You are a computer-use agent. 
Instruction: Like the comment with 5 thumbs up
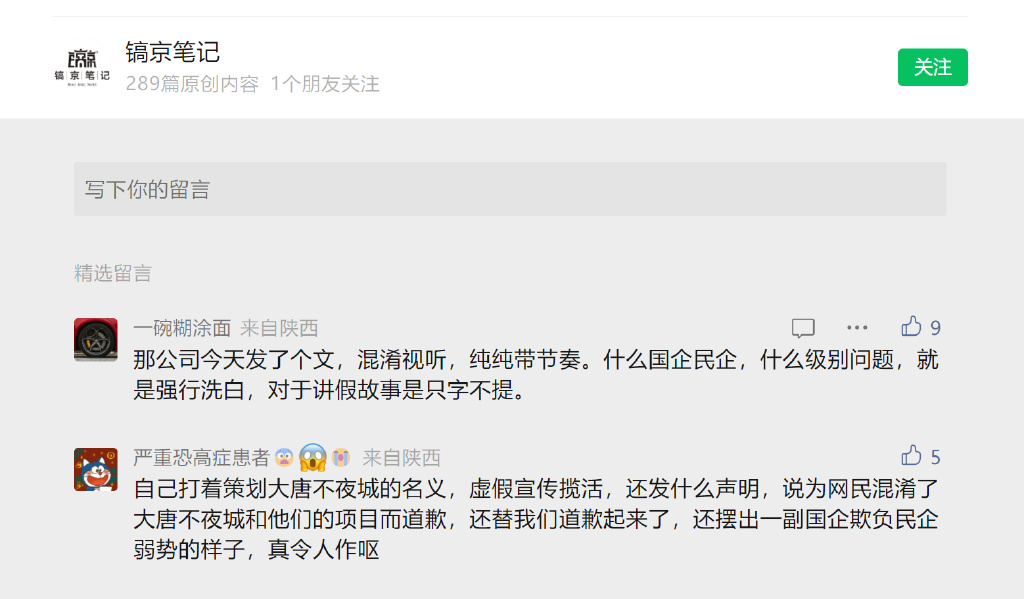(x=911, y=455)
